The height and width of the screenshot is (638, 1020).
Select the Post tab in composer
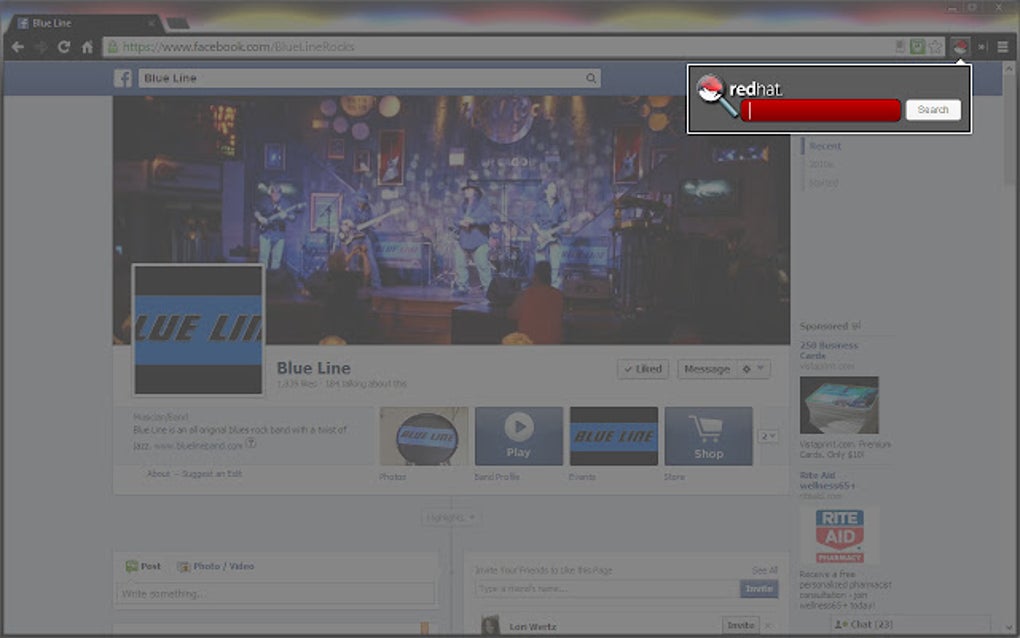tap(144, 566)
